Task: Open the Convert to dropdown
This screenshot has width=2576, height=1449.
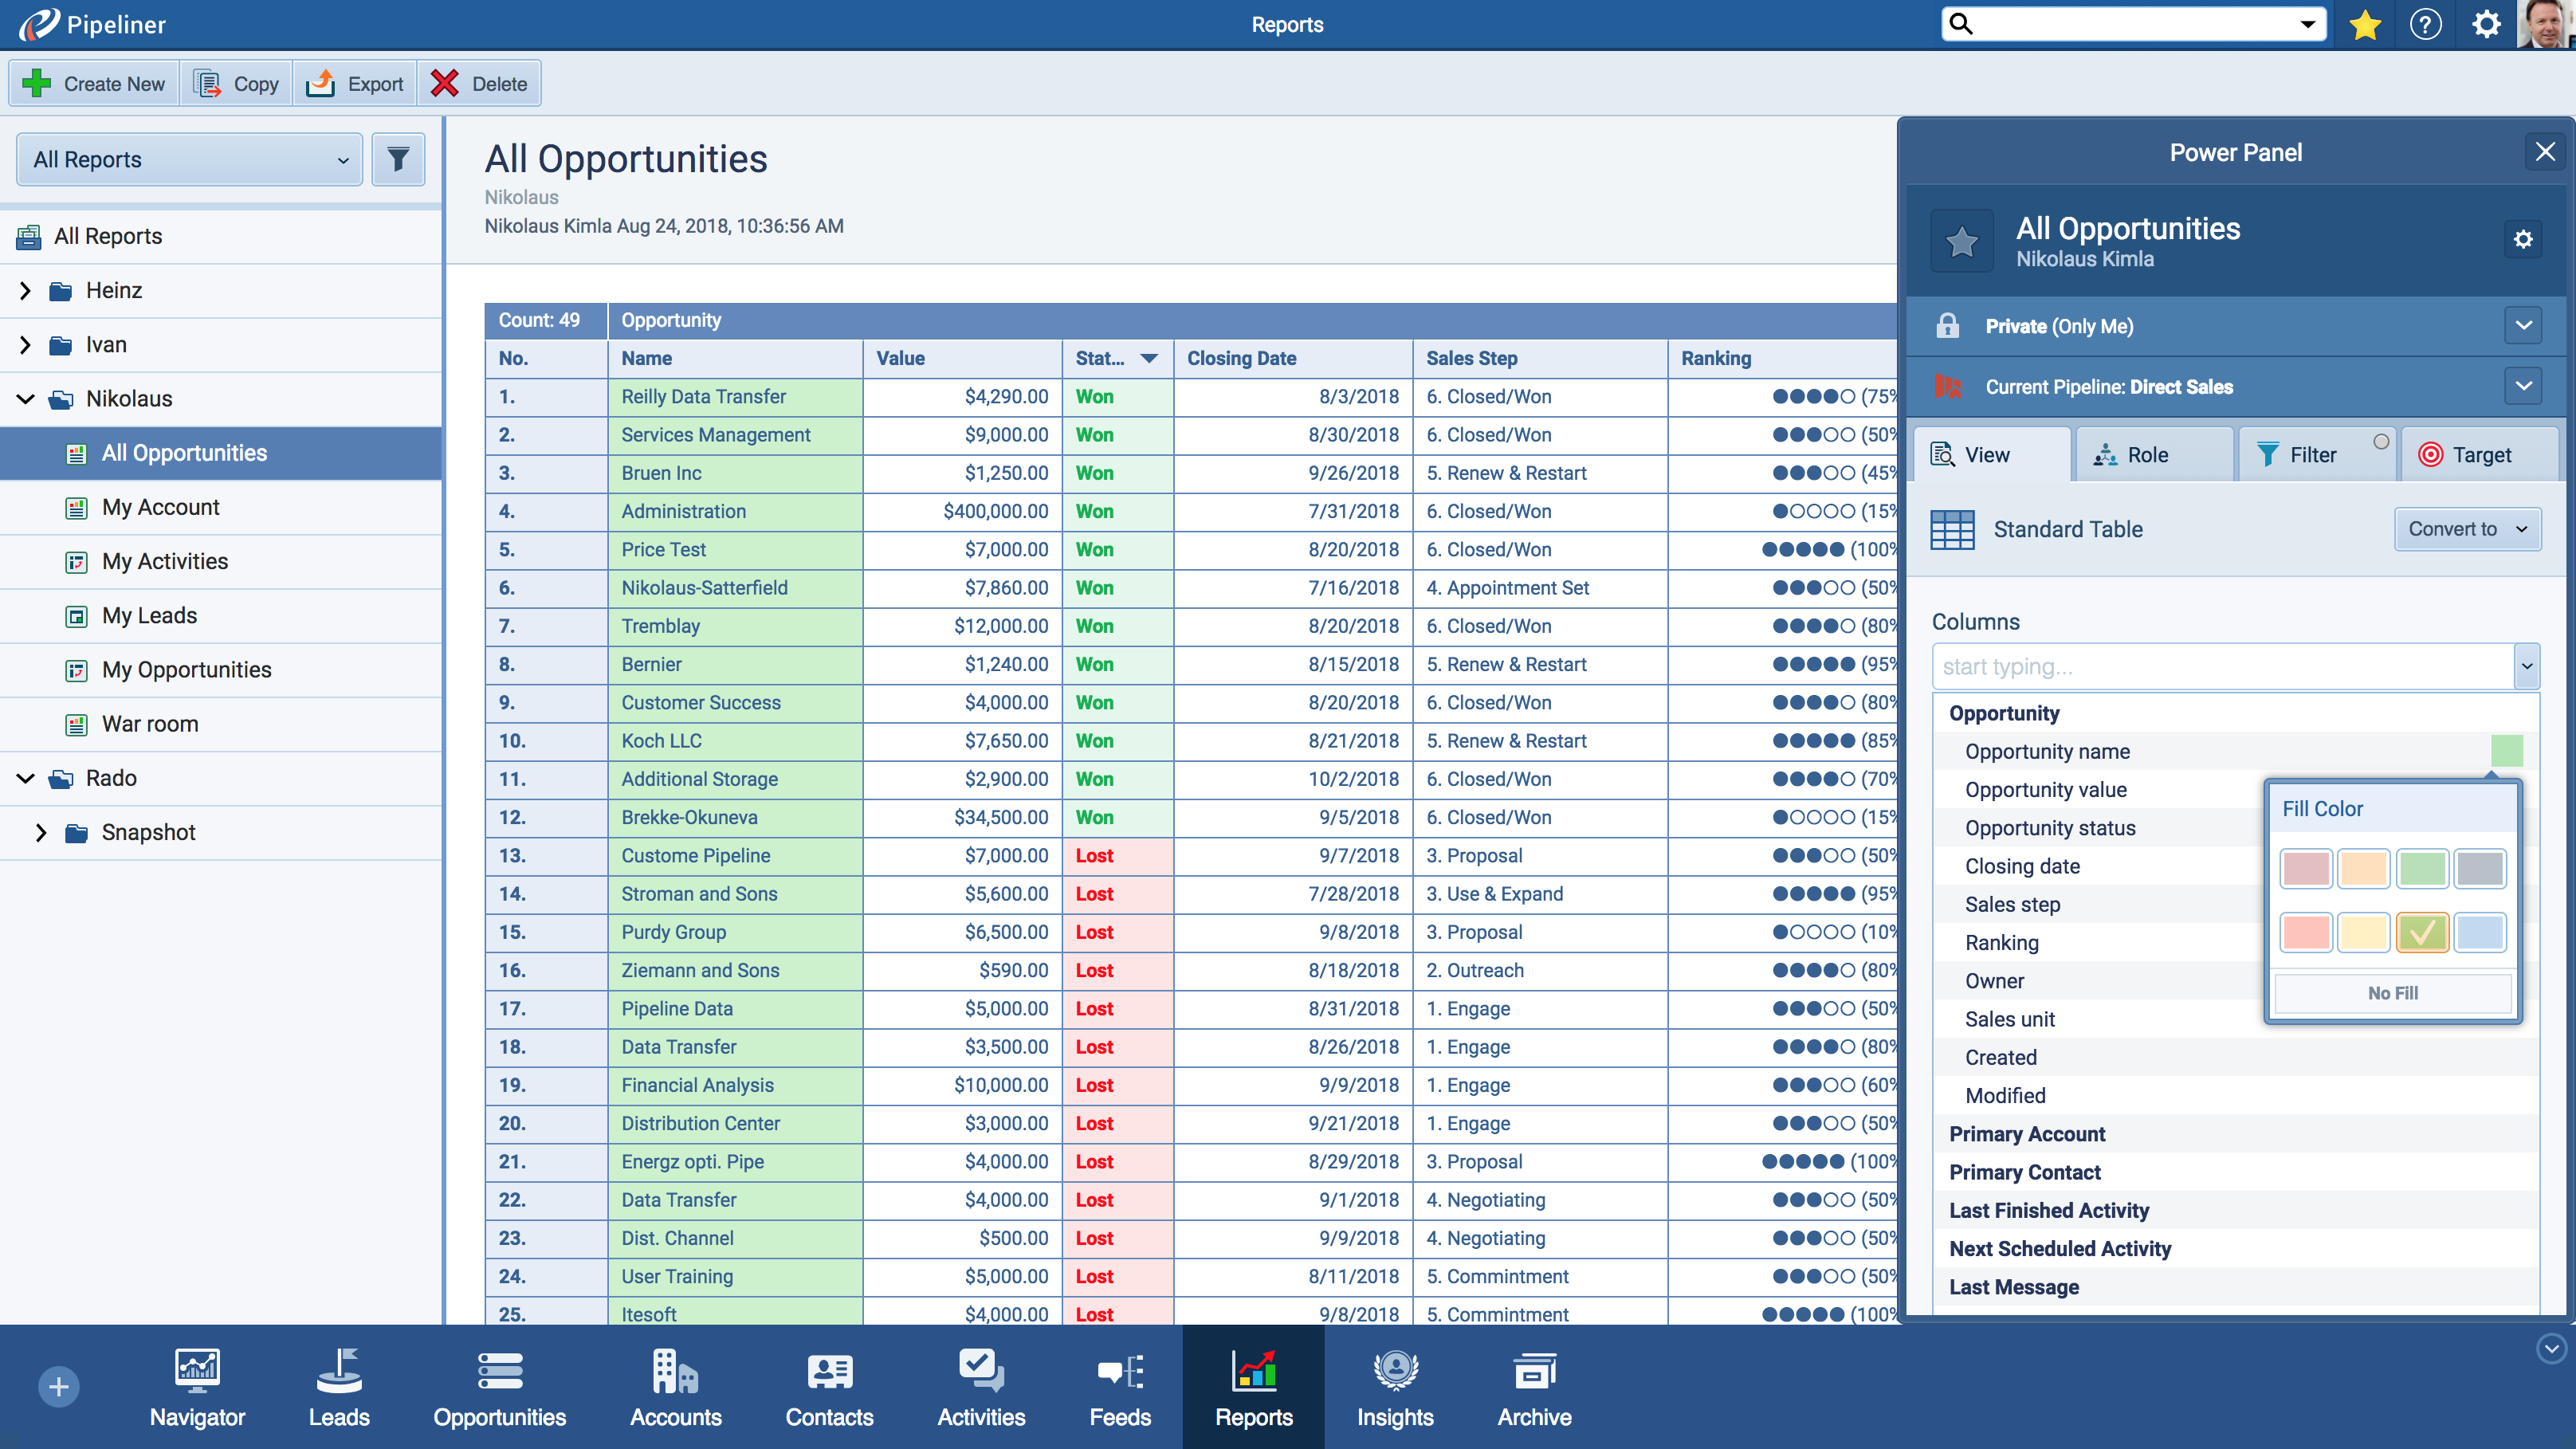Action: [x=2466, y=529]
